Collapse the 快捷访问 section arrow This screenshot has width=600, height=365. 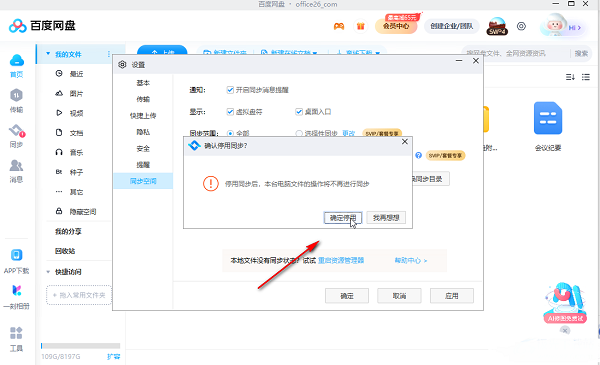pos(48,272)
